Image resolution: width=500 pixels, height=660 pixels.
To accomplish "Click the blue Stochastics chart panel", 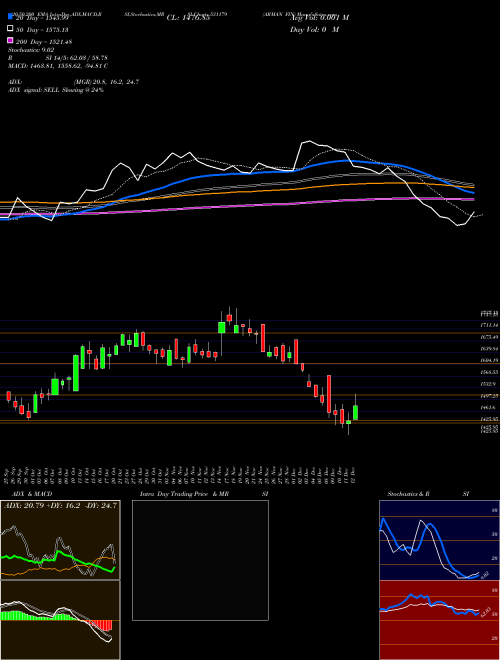I will [x=439, y=540].
